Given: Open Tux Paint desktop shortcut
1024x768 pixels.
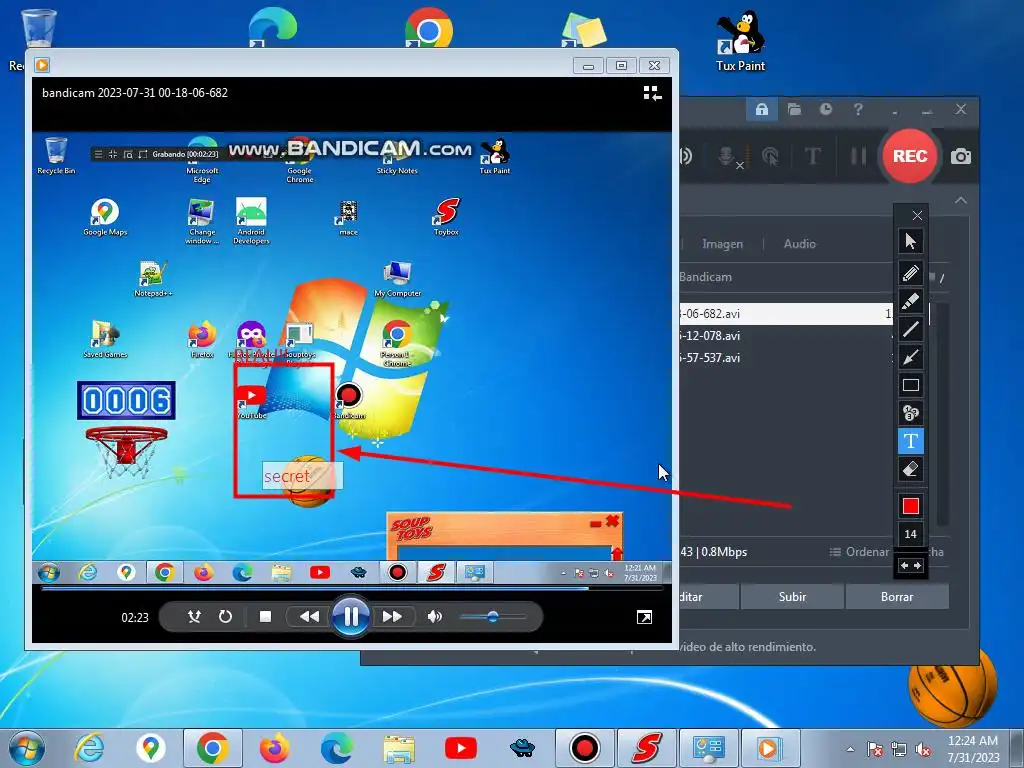Looking at the screenshot, I should (740, 41).
